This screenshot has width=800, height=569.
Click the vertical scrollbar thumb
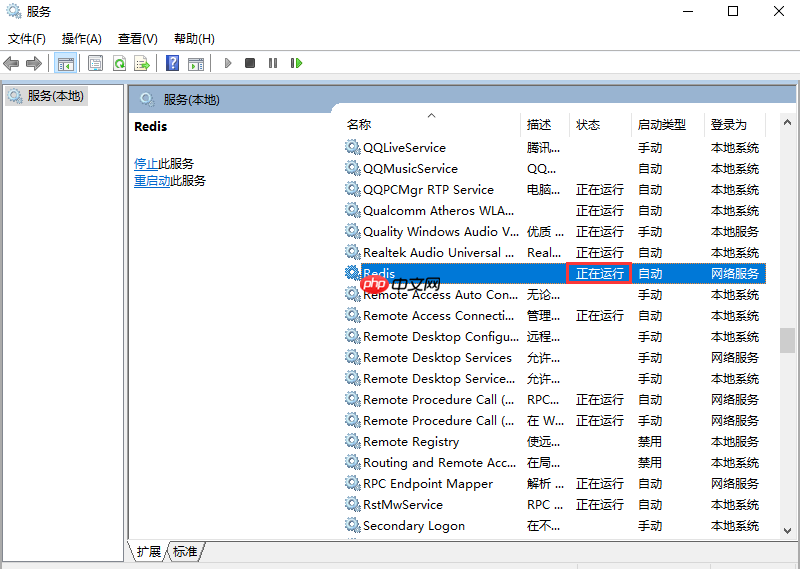787,340
